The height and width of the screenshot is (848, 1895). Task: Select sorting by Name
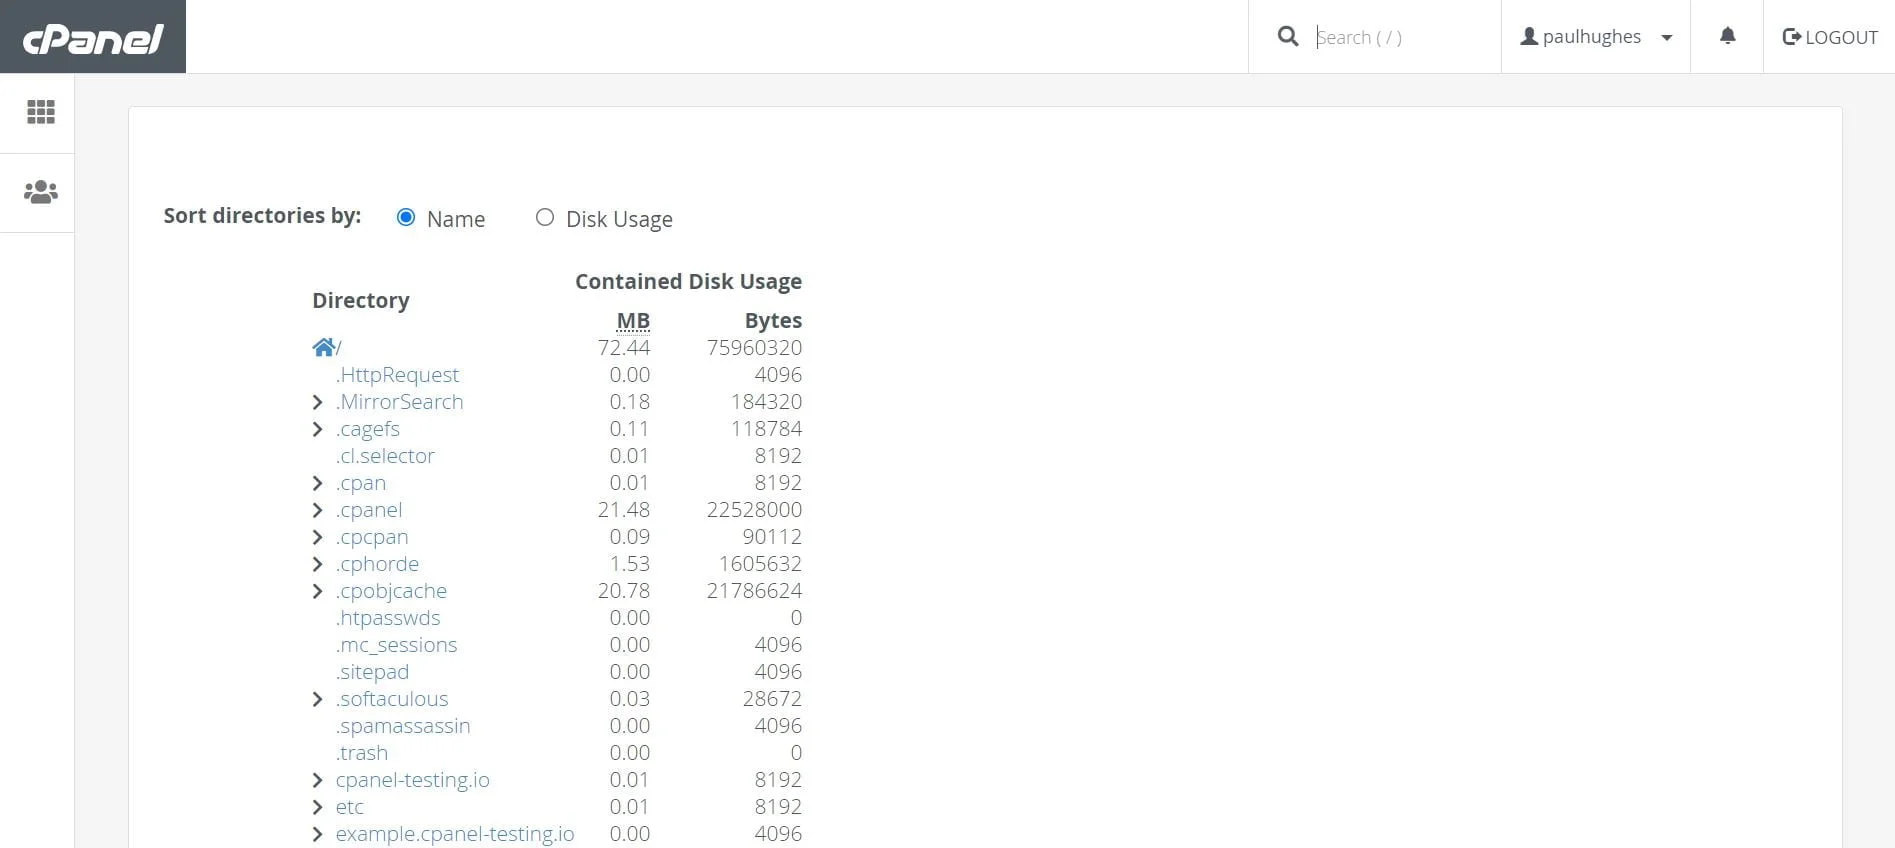[406, 217]
